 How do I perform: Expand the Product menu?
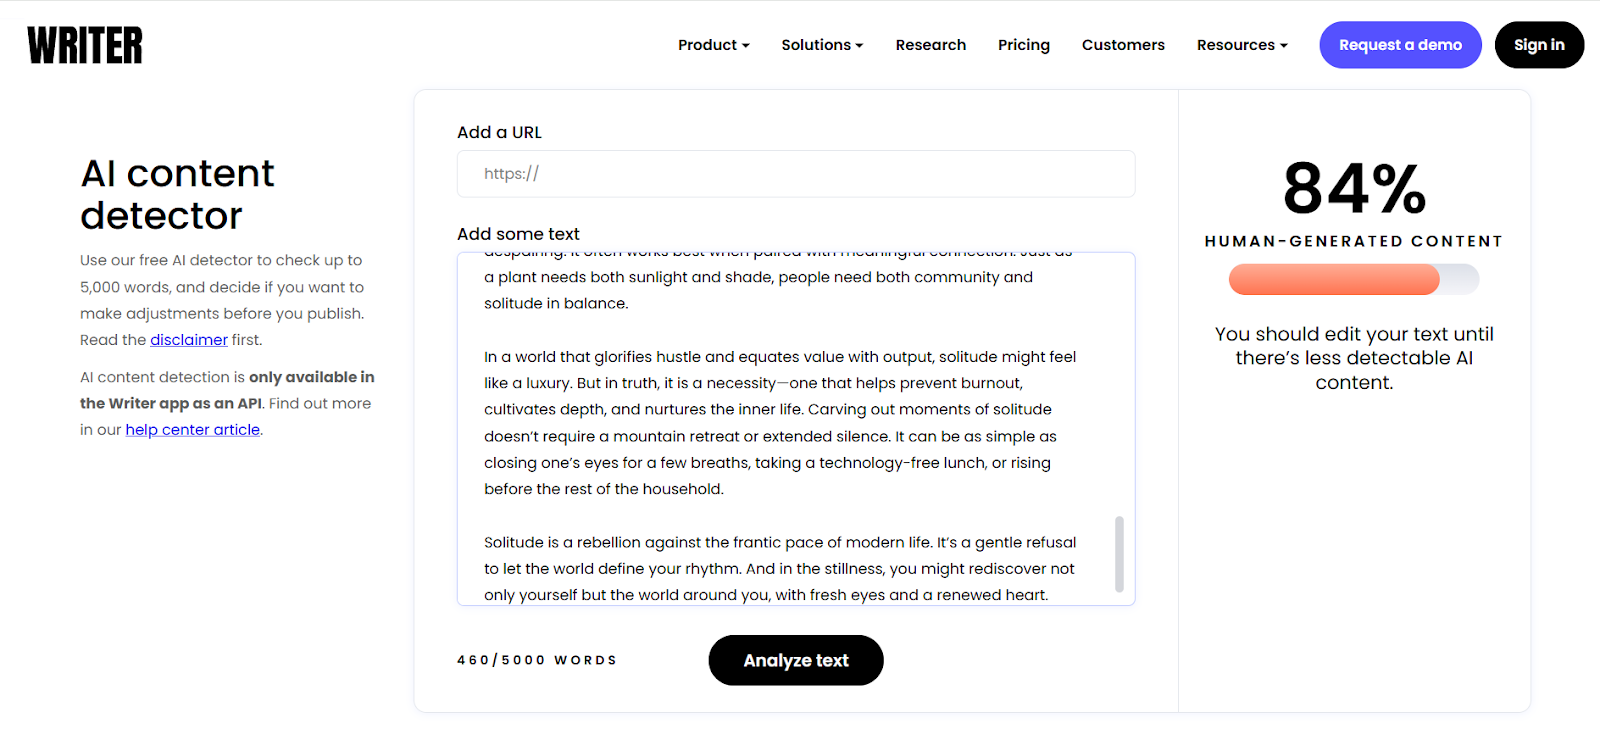pyautogui.click(x=713, y=45)
